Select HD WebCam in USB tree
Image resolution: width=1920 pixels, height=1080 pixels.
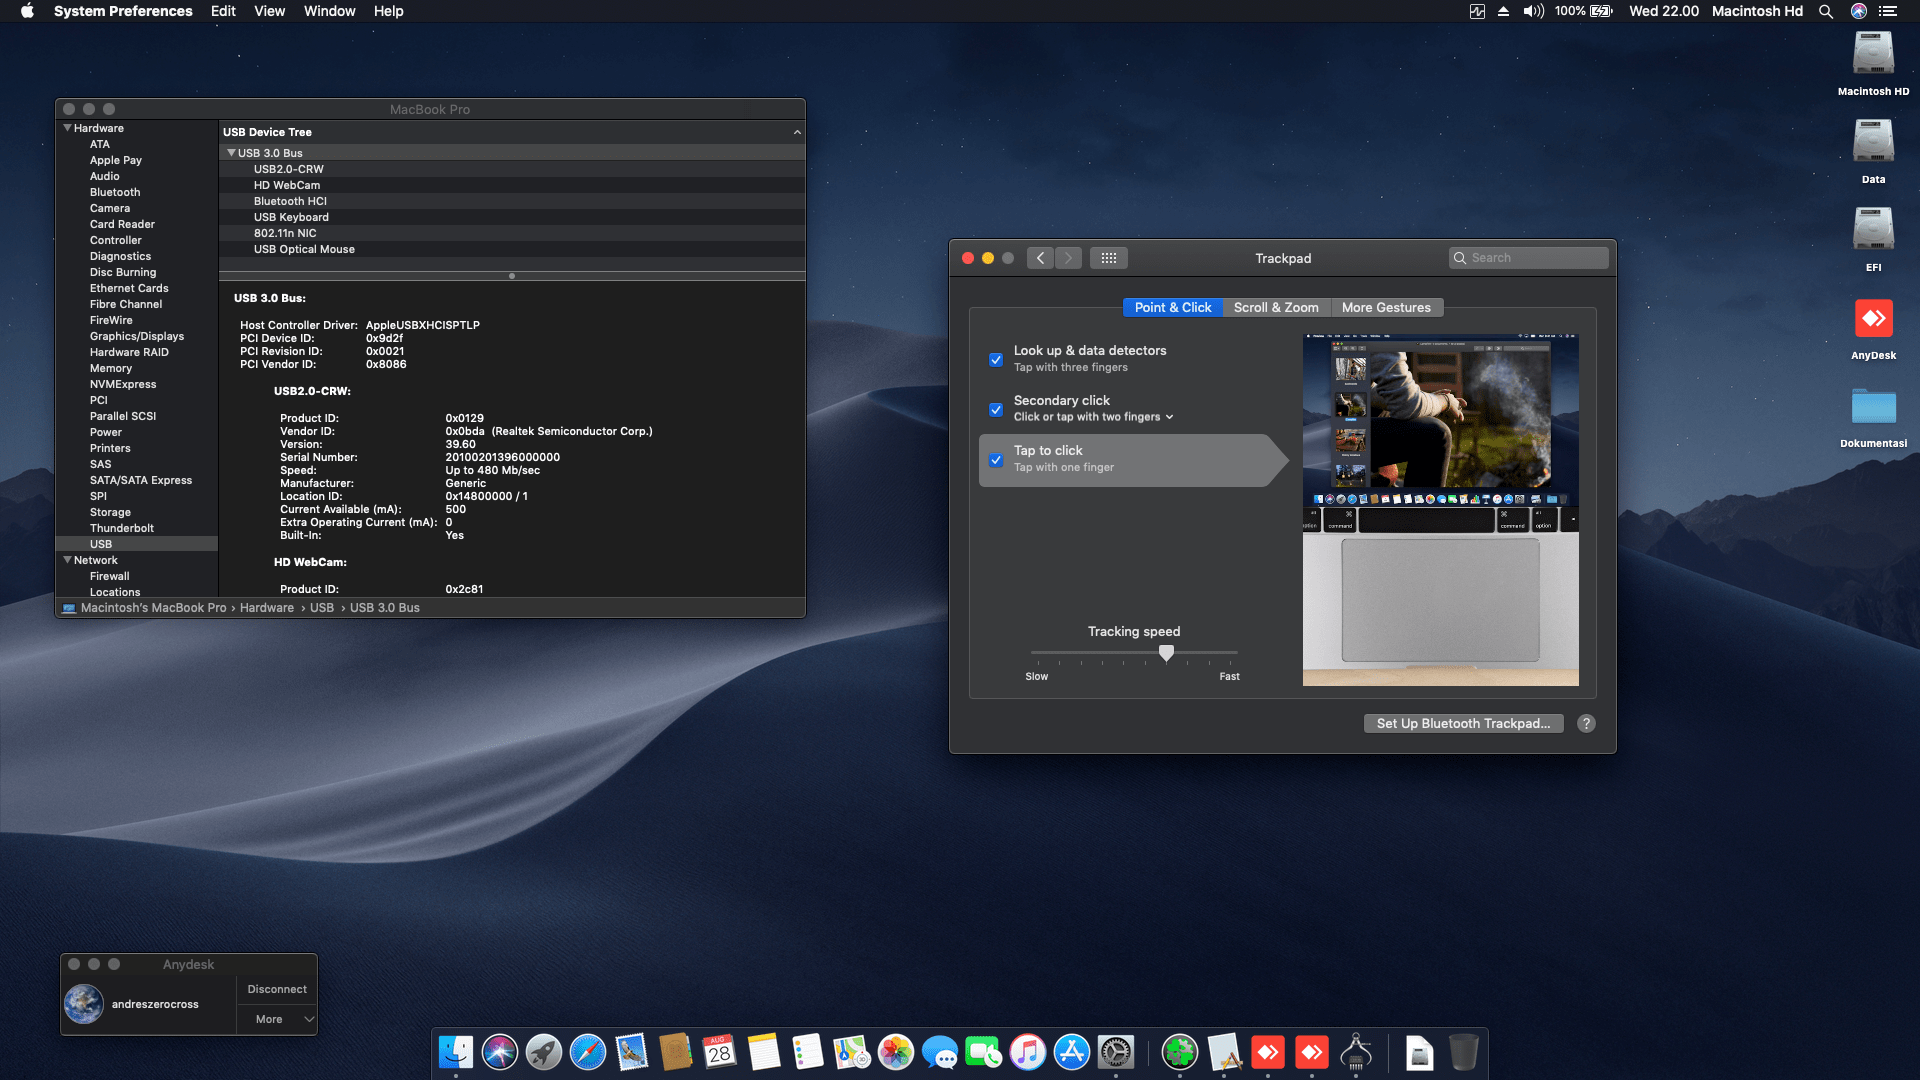(x=512, y=185)
